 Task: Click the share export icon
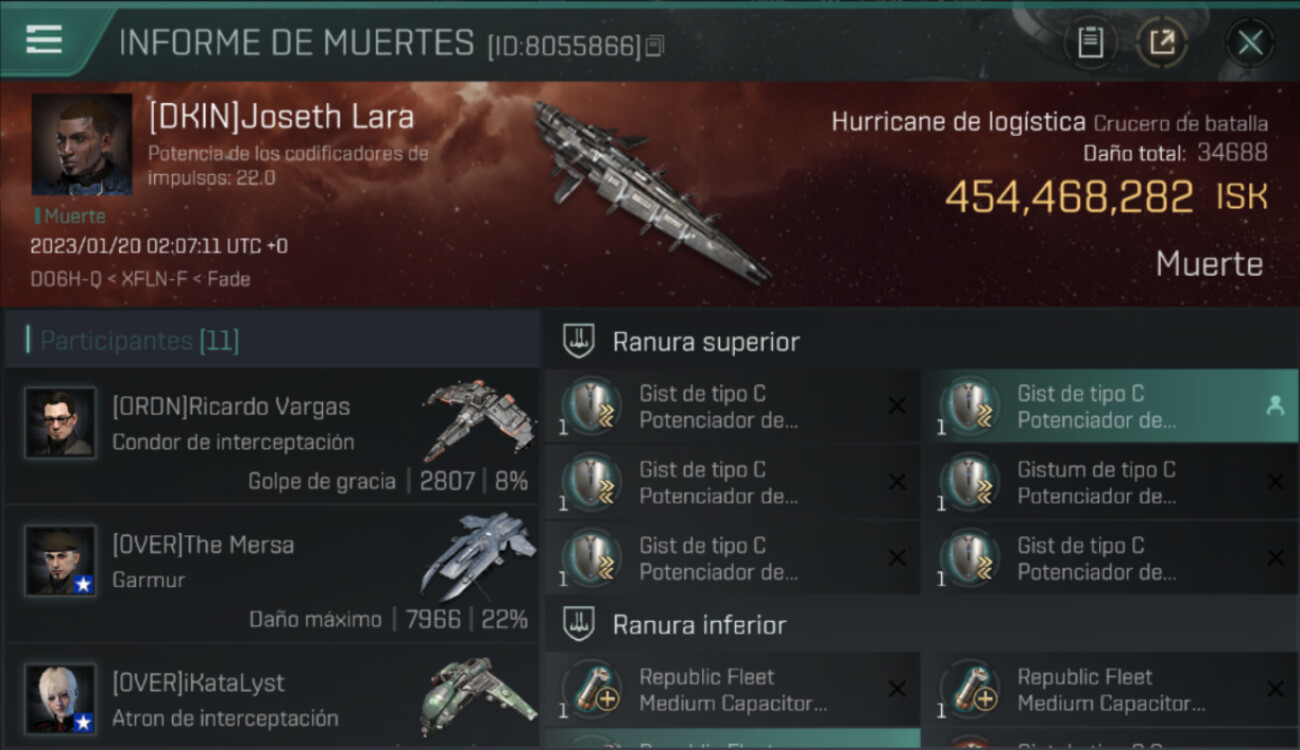(1162, 43)
